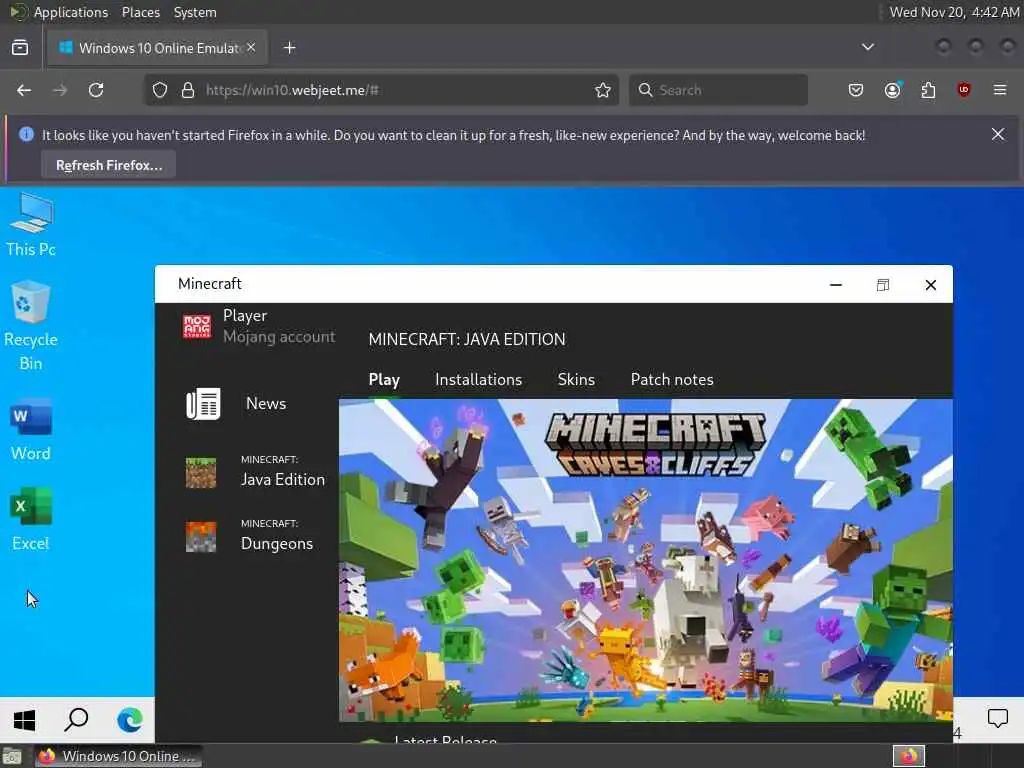Image resolution: width=1024 pixels, height=768 pixels.
Task: Click the date and time clock
Action: click(x=954, y=12)
